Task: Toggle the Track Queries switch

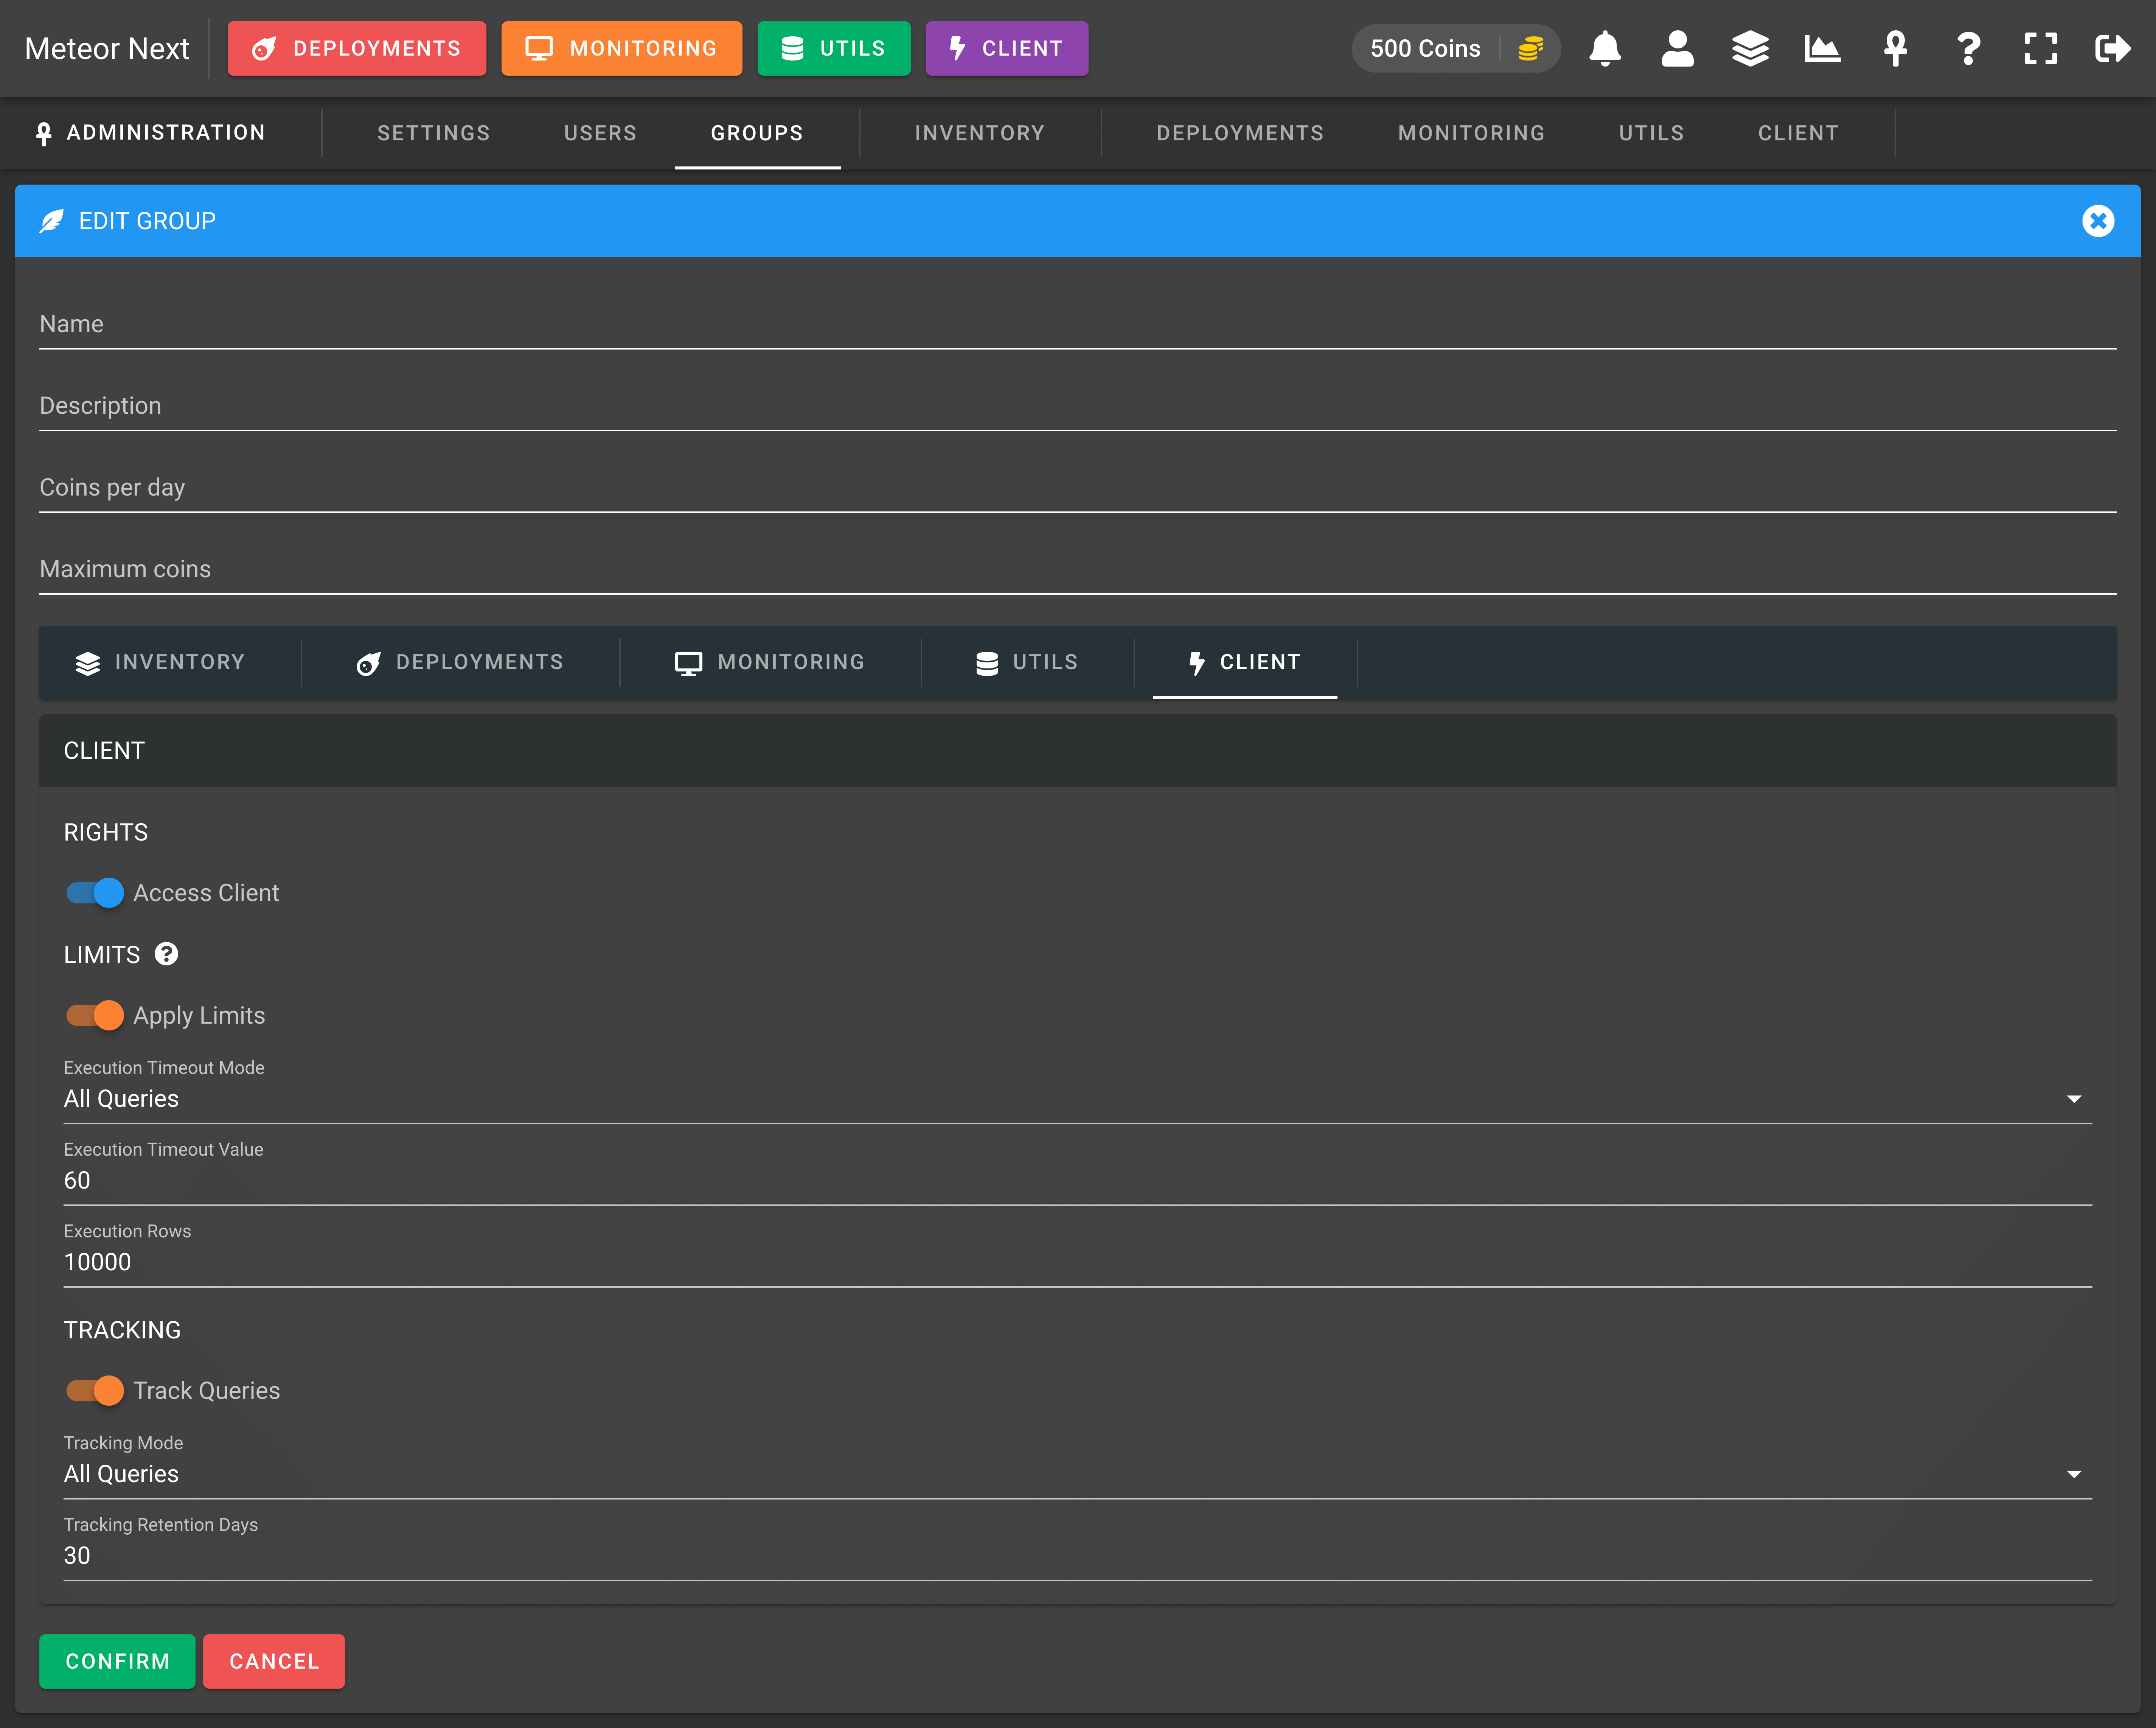Action: click(x=95, y=1391)
